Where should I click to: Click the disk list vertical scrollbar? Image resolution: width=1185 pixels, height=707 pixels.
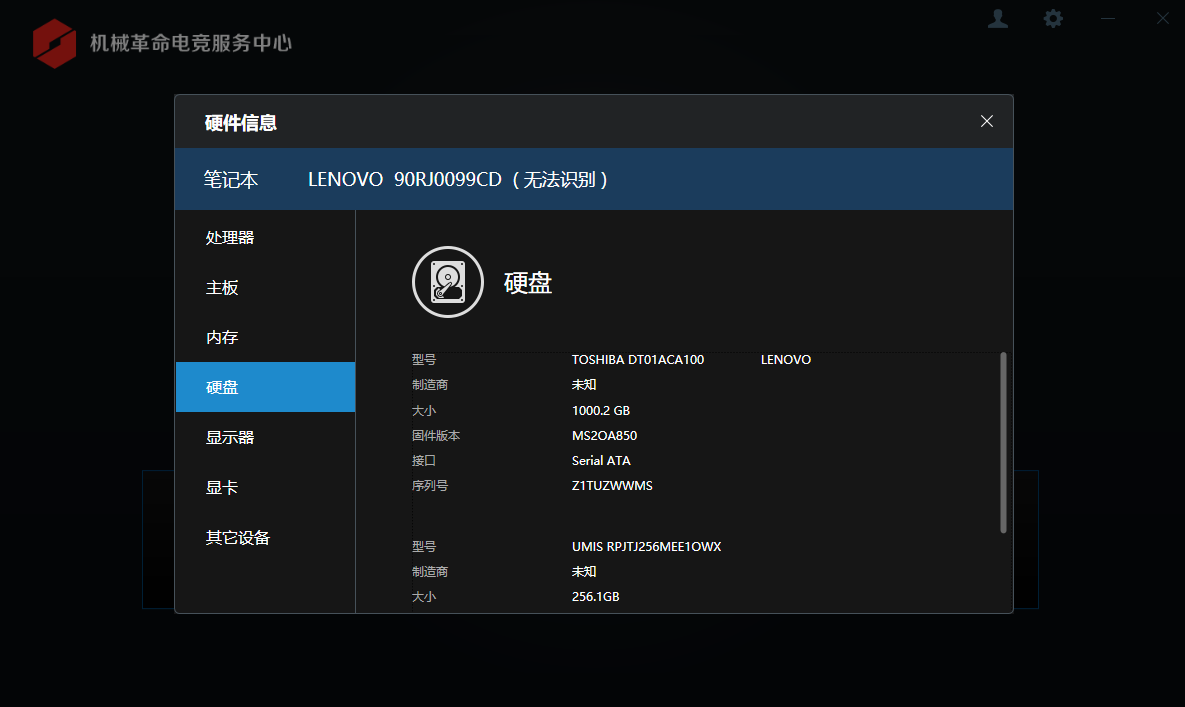(x=1004, y=443)
